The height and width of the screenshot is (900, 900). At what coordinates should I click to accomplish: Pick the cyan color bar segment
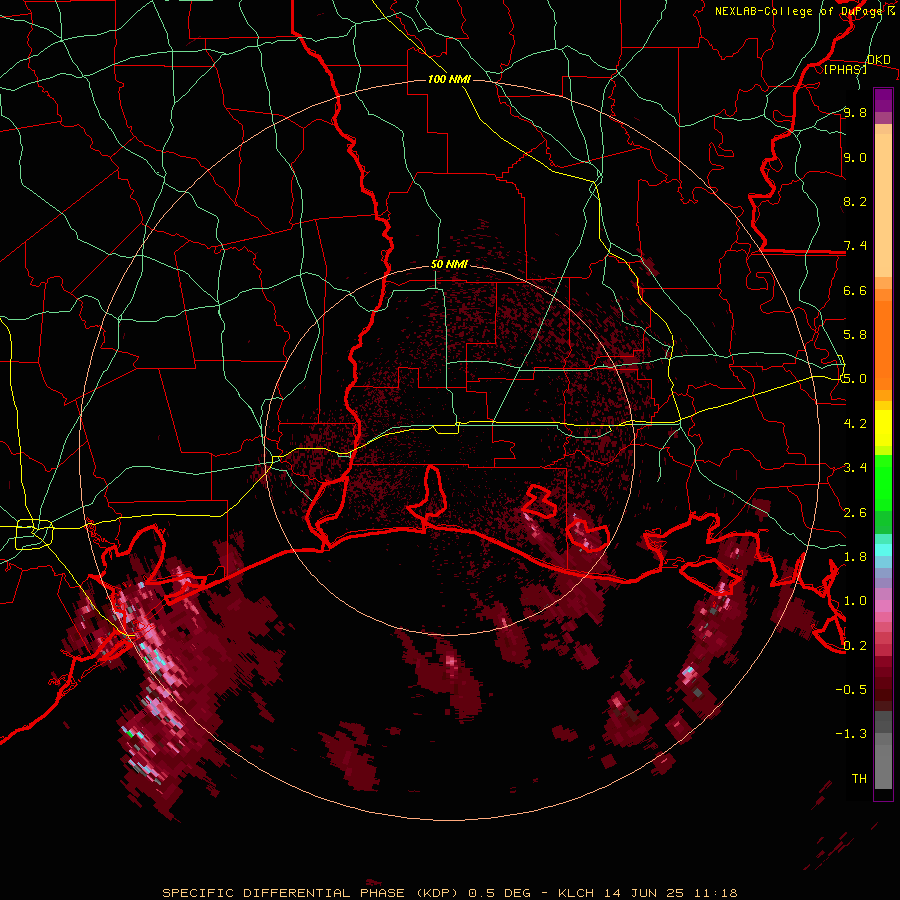pyautogui.click(x=883, y=549)
